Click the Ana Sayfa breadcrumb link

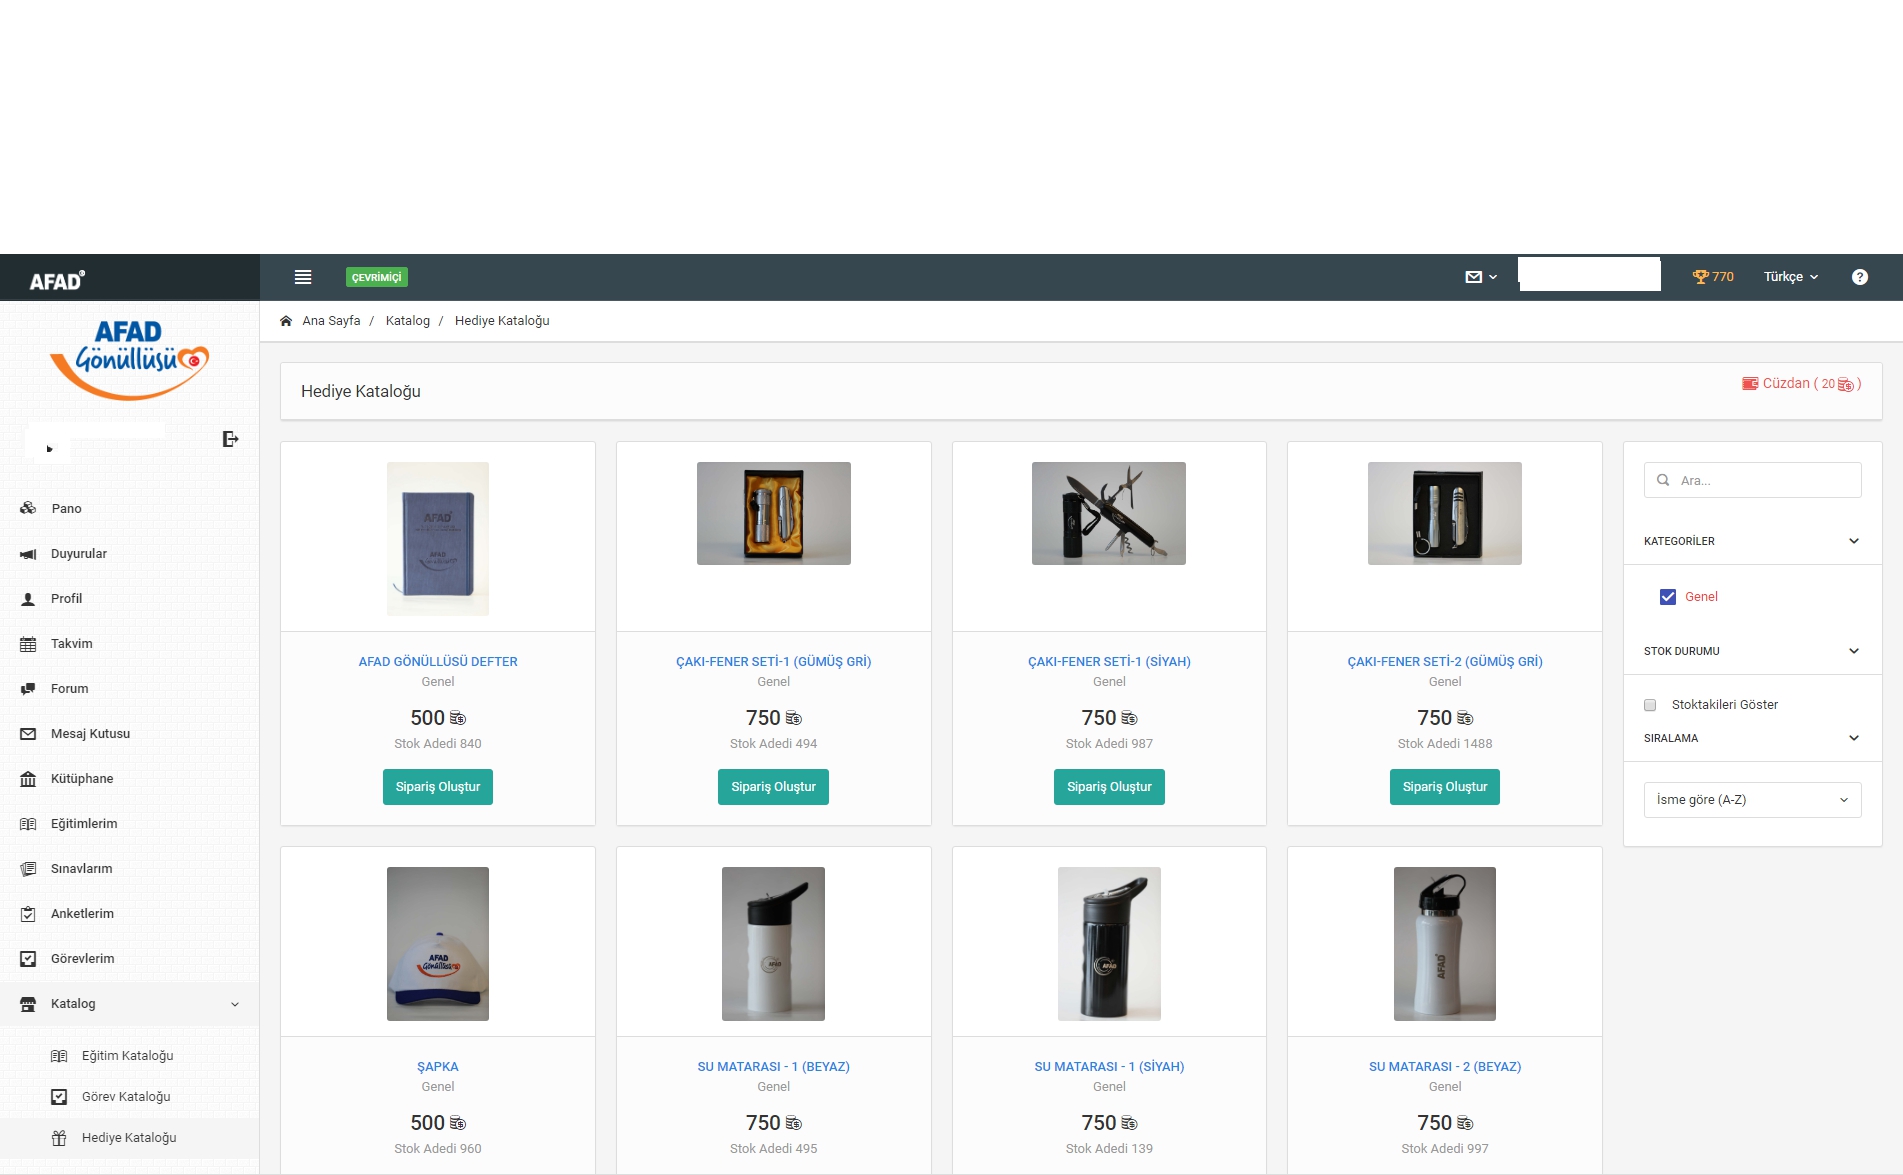pos(331,321)
